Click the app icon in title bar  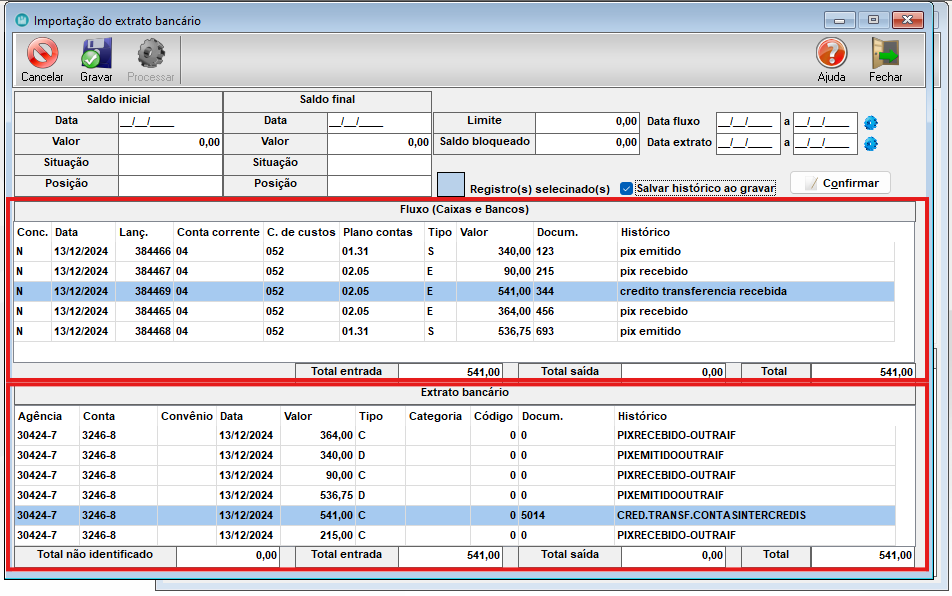pos(22,20)
